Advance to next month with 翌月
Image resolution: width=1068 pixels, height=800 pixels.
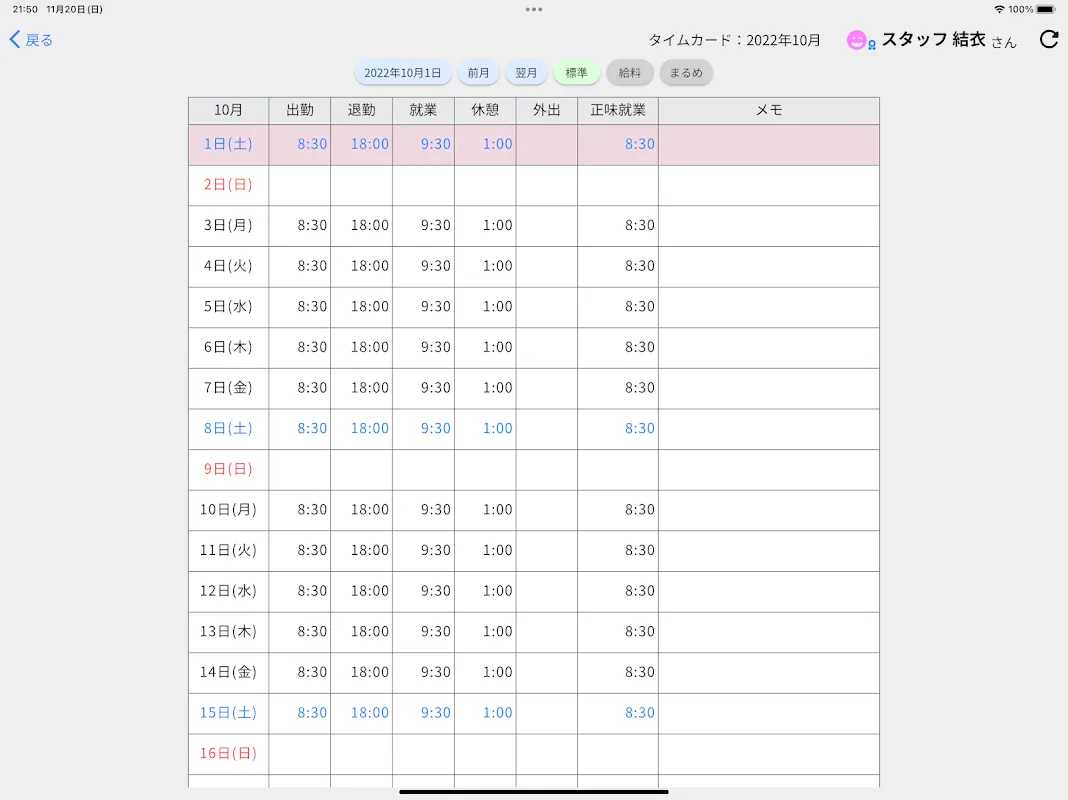click(526, 72)
